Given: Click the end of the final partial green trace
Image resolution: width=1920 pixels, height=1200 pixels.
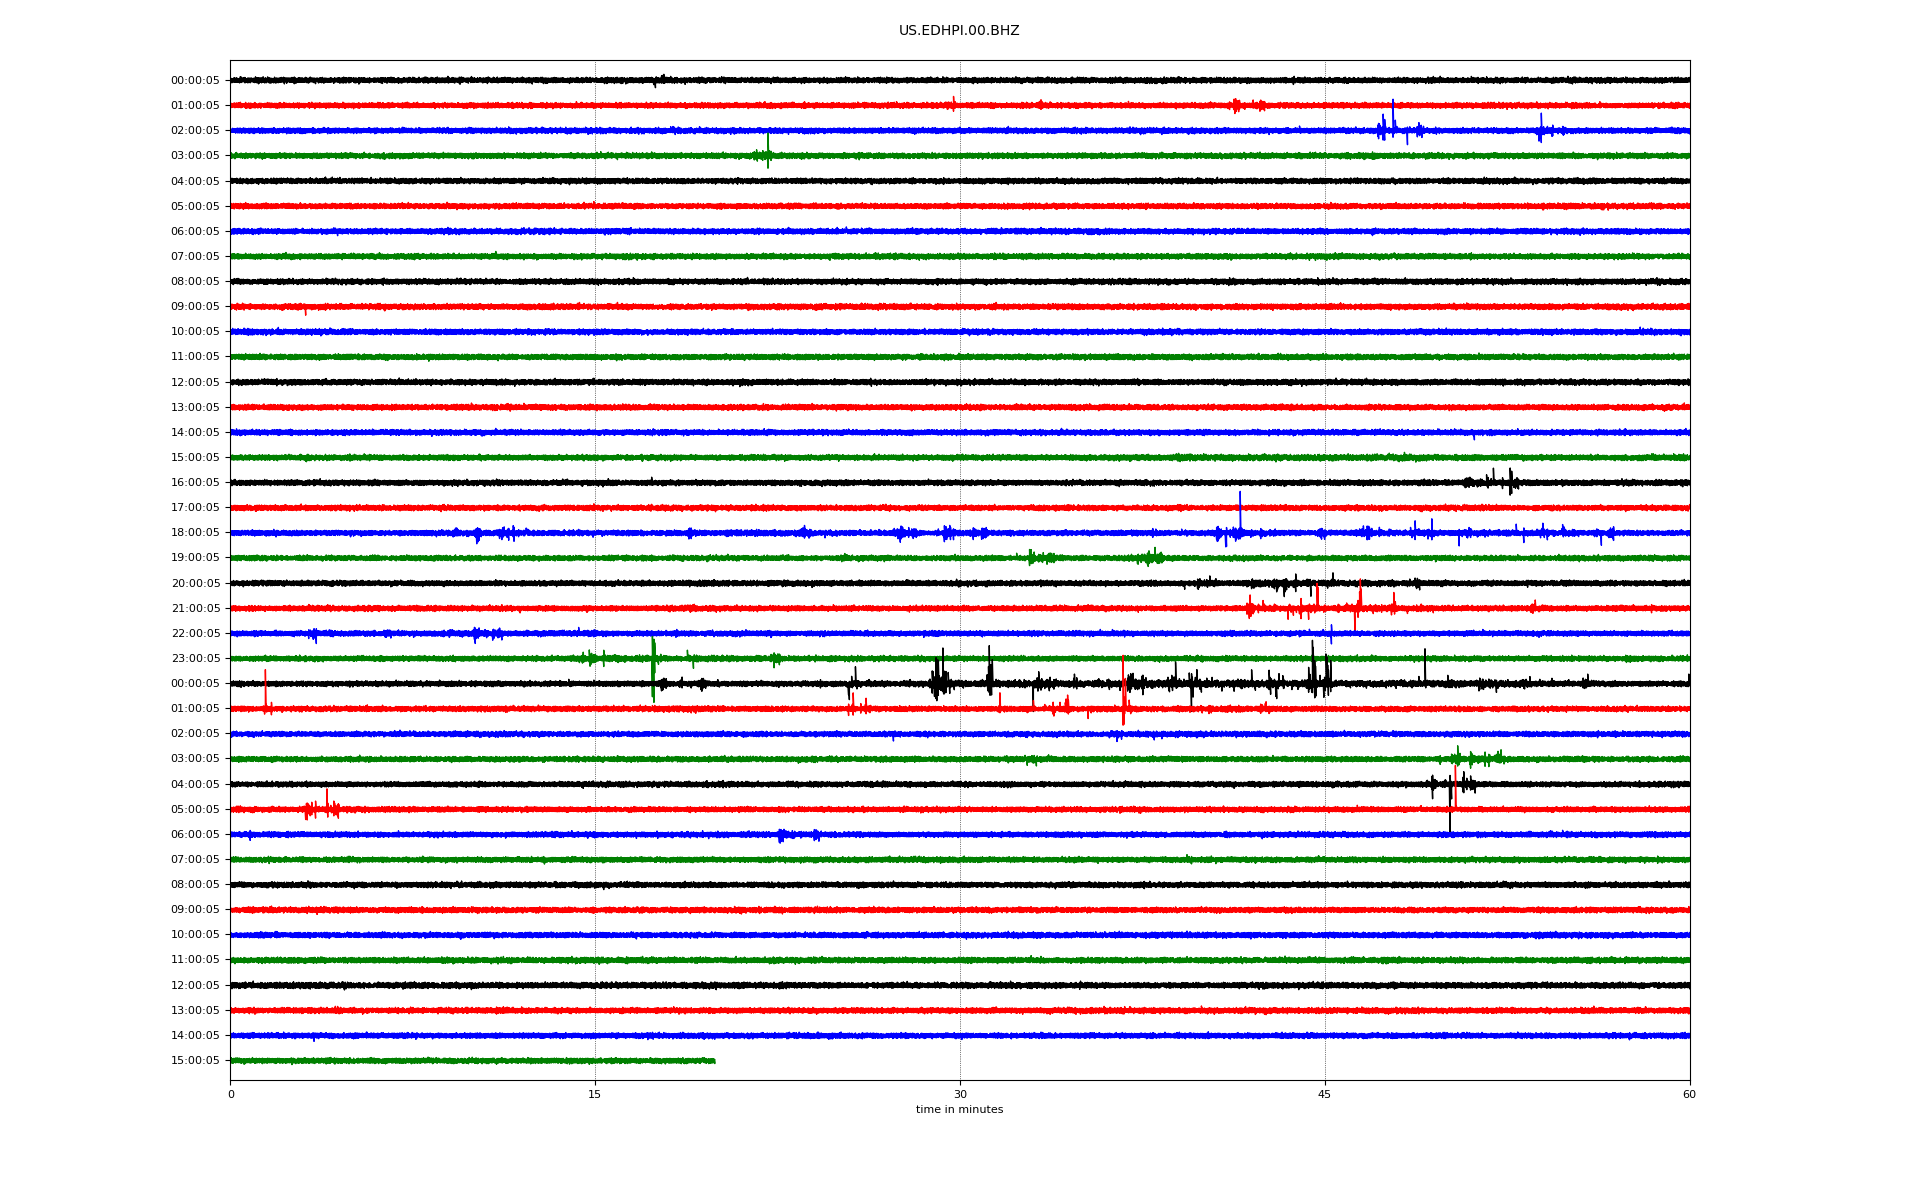Looking at the screenshot, I should point(714,1061).
